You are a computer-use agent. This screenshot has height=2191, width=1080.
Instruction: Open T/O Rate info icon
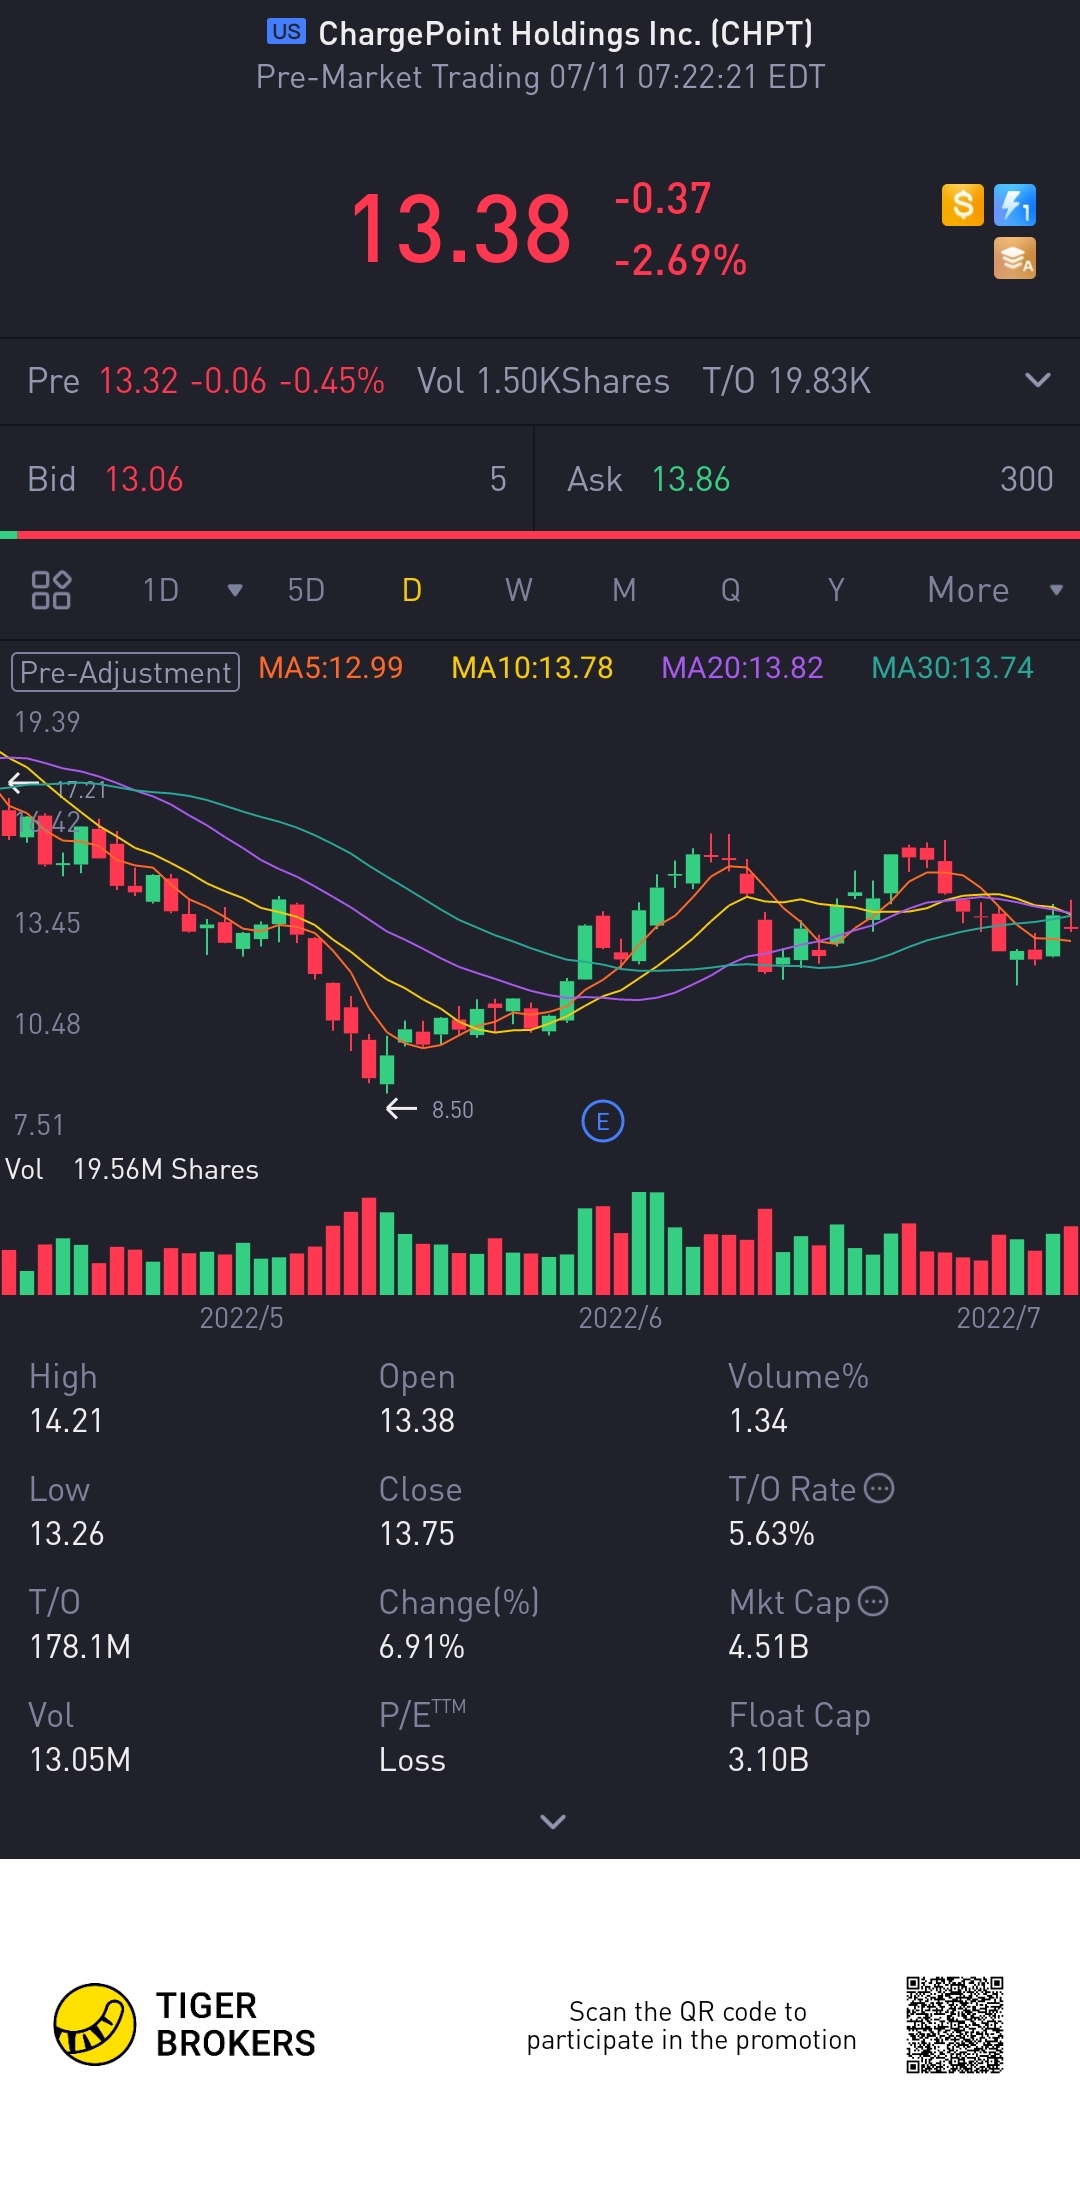click(x=879, y=1488)
